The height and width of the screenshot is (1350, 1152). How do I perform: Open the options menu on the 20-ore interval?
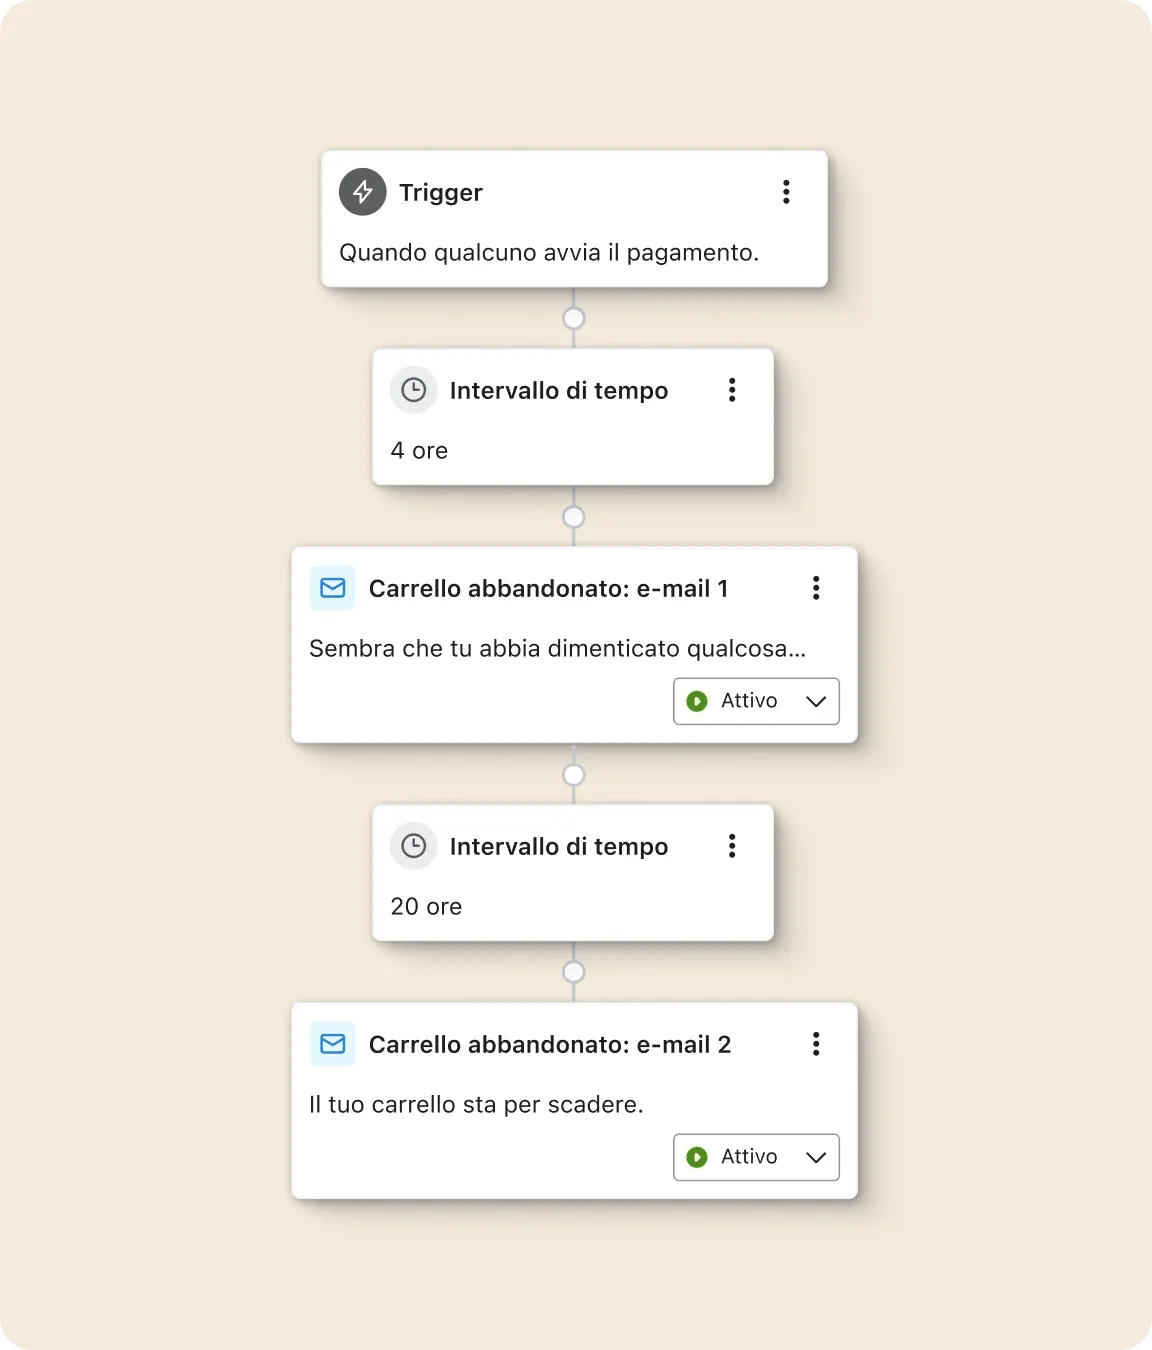pyautogui.click(x=732, y=846)
